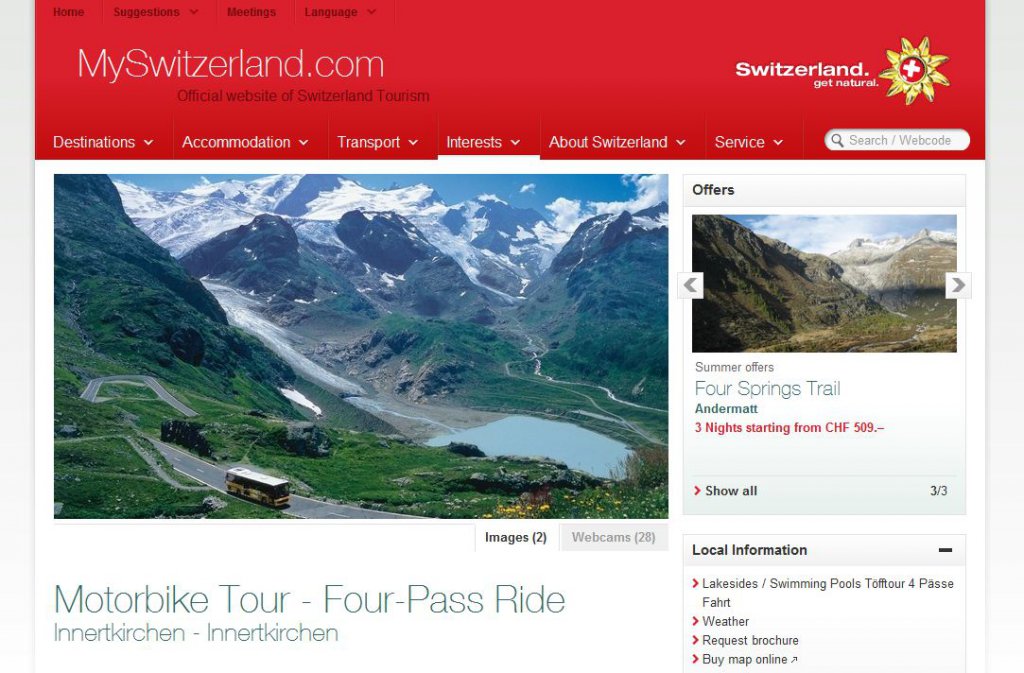The image size is (1024, 673).
Task: Click the Switzerland edelweiss flower logo
Action: (914, 70)
